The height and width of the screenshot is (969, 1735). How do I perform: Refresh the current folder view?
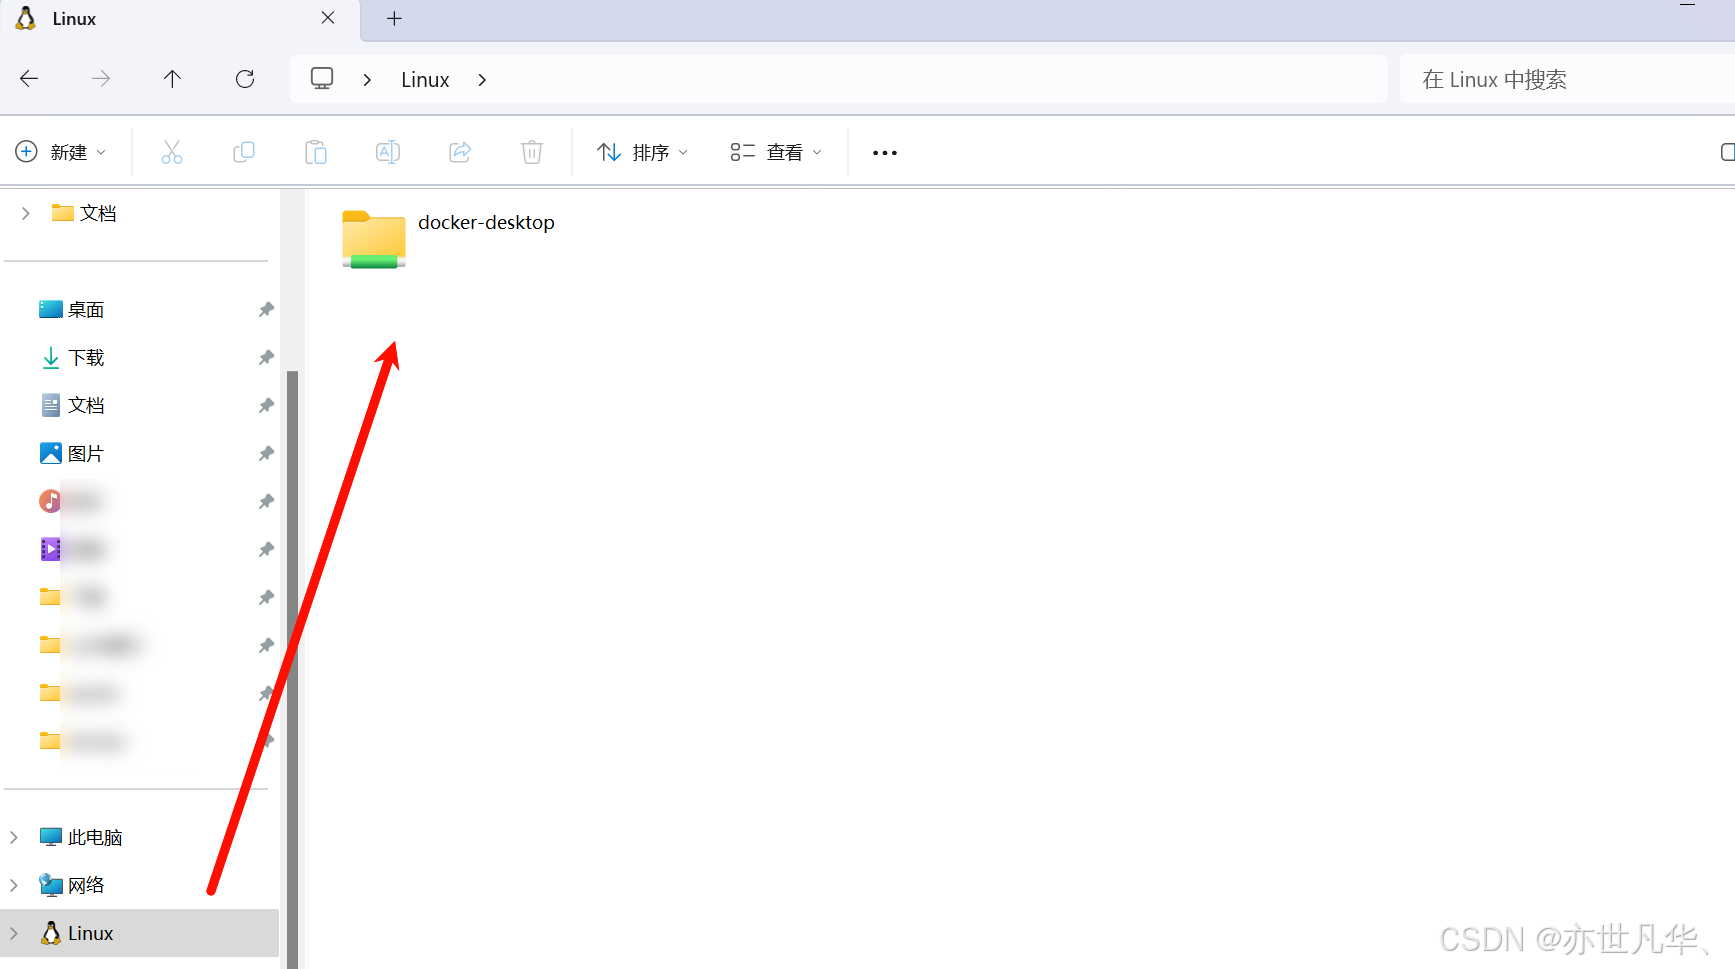pos(245,79)
